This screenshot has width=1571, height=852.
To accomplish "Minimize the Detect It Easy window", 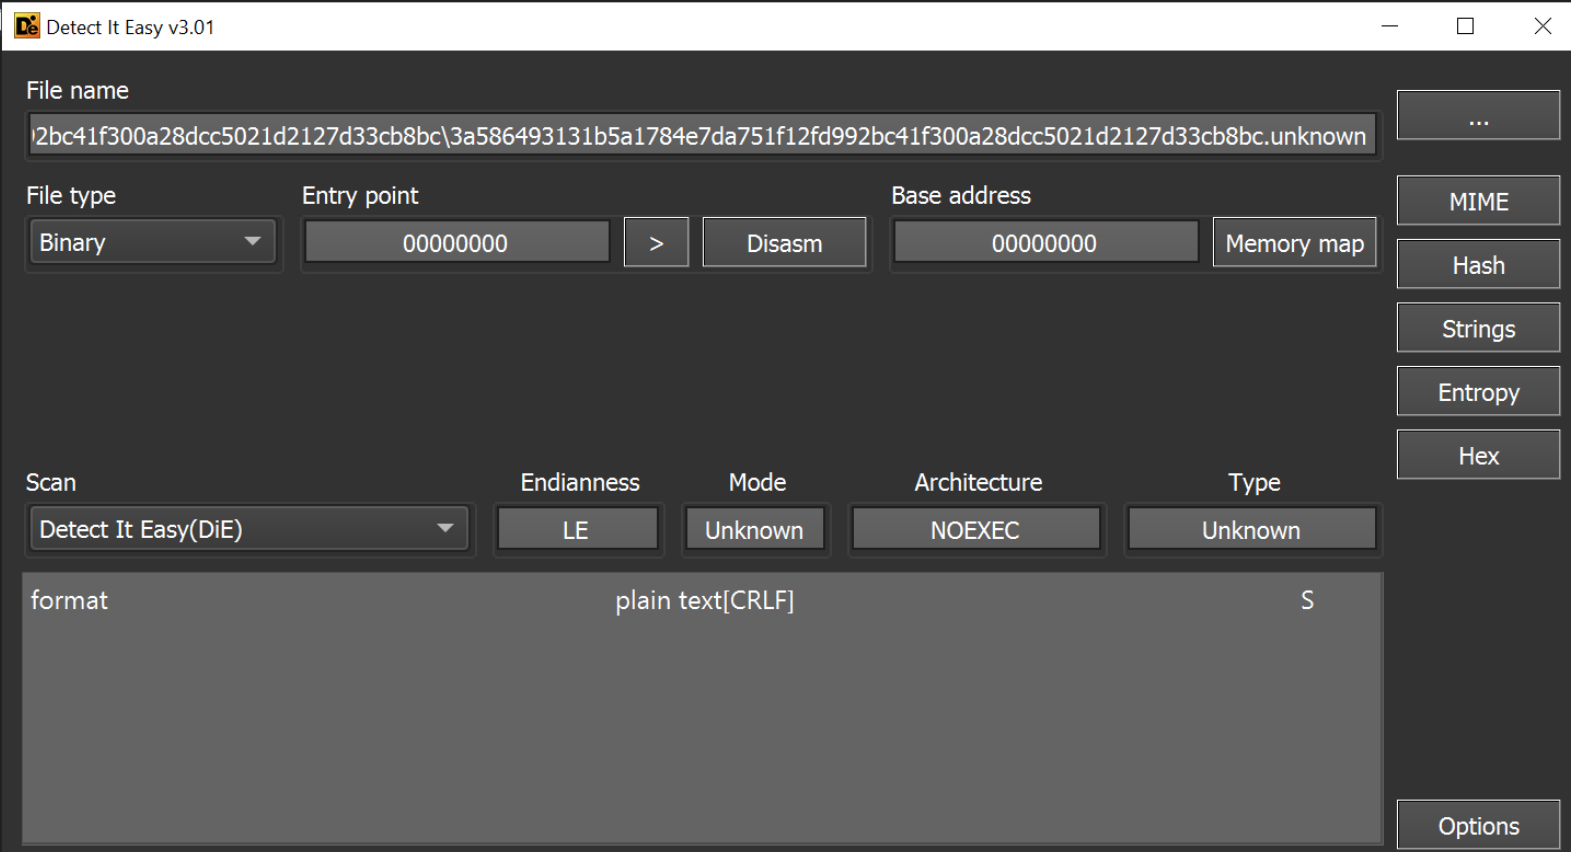I will 1389,26.
